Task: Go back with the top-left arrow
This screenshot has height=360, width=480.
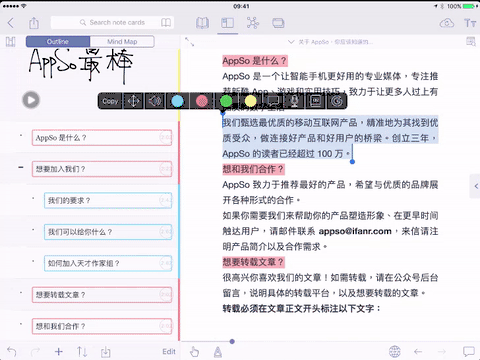Action: (x=11, y=23)
